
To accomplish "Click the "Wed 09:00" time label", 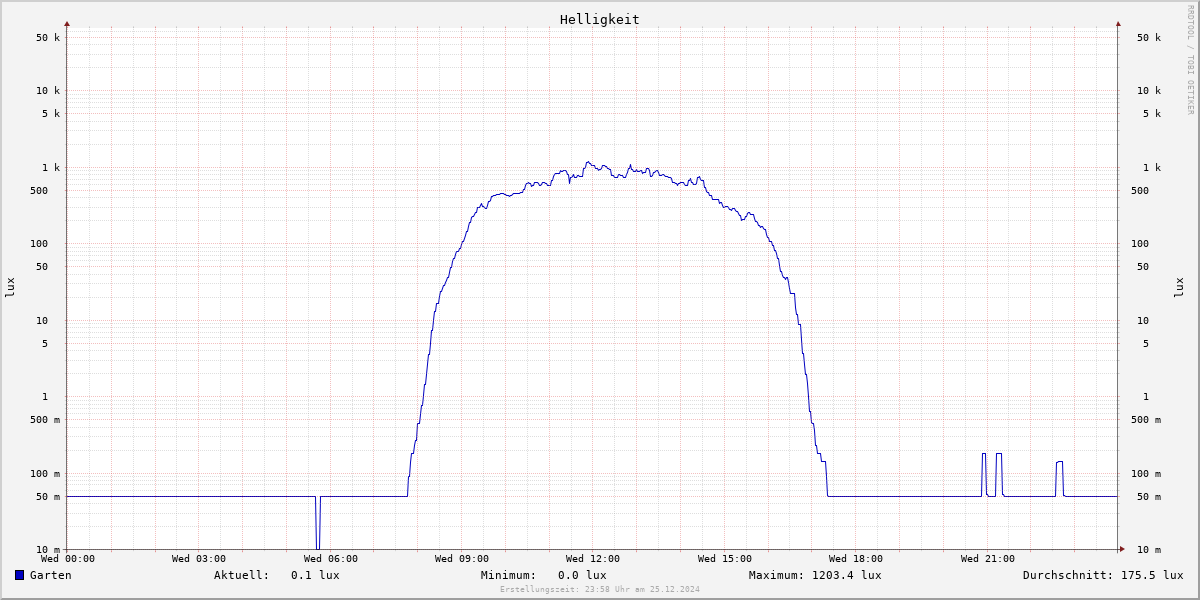I will click(x=462, y=559).
